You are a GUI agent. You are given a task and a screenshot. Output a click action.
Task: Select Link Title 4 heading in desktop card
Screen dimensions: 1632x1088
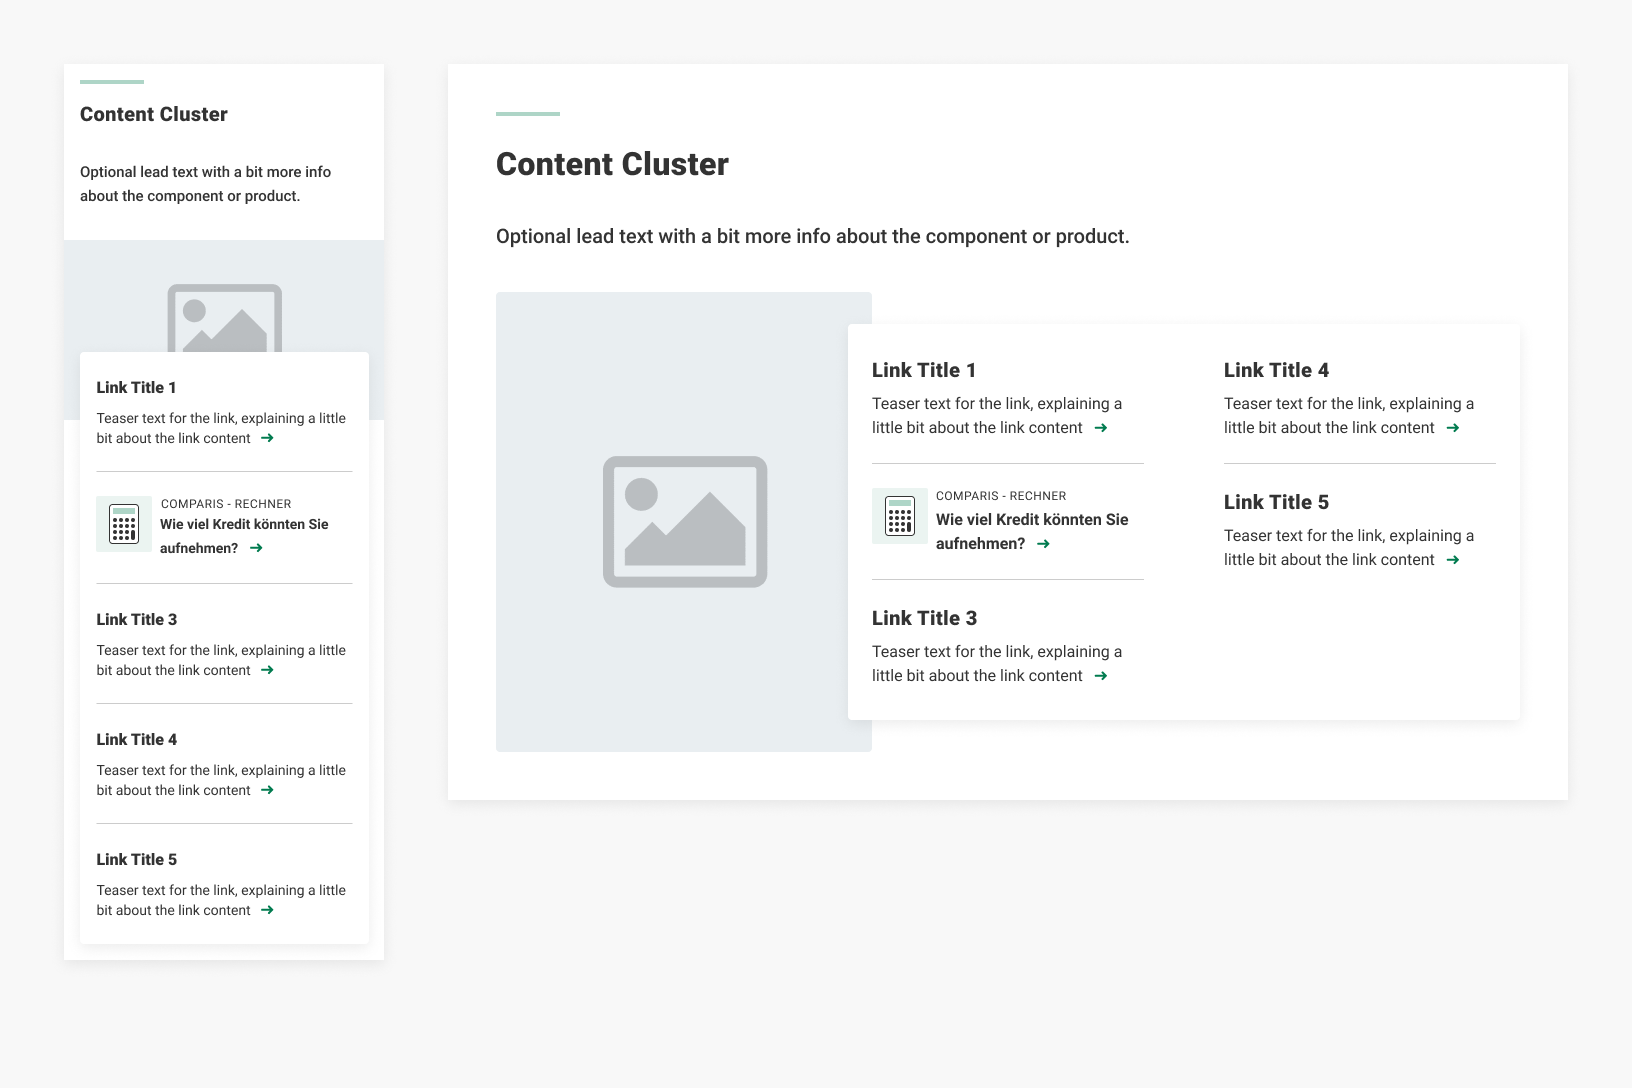(1276, 369)
